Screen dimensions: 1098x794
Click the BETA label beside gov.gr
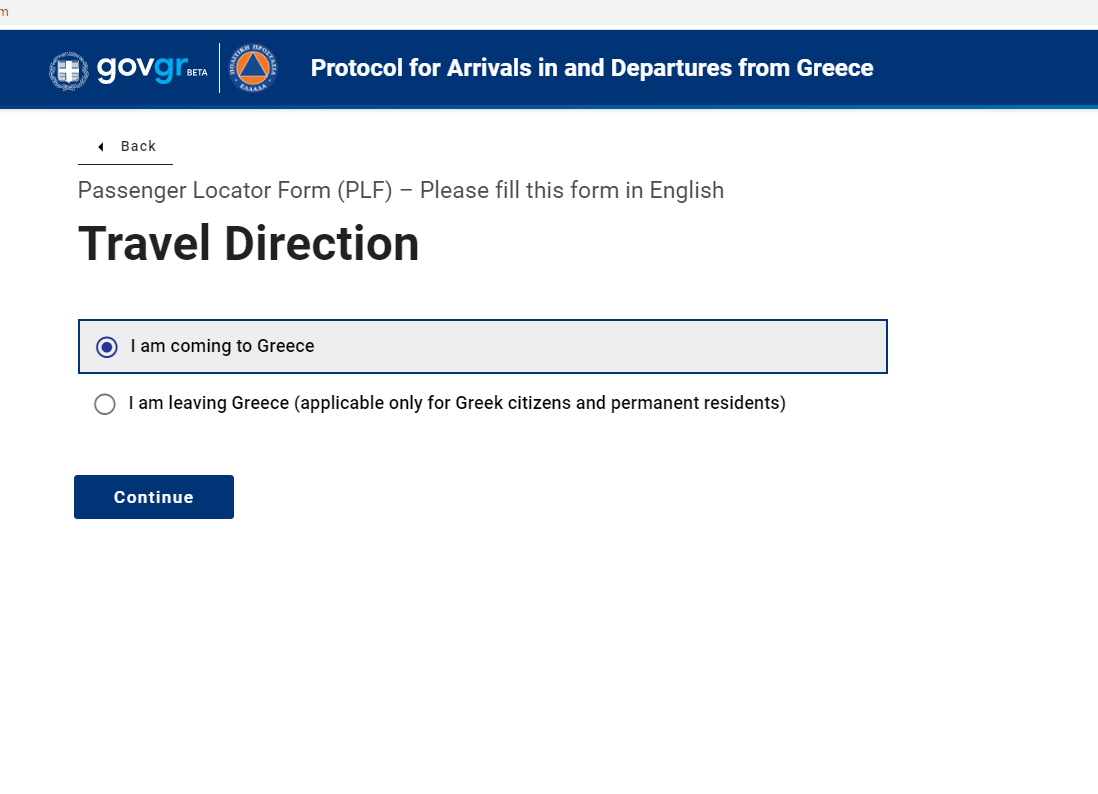tap(197, 72)
